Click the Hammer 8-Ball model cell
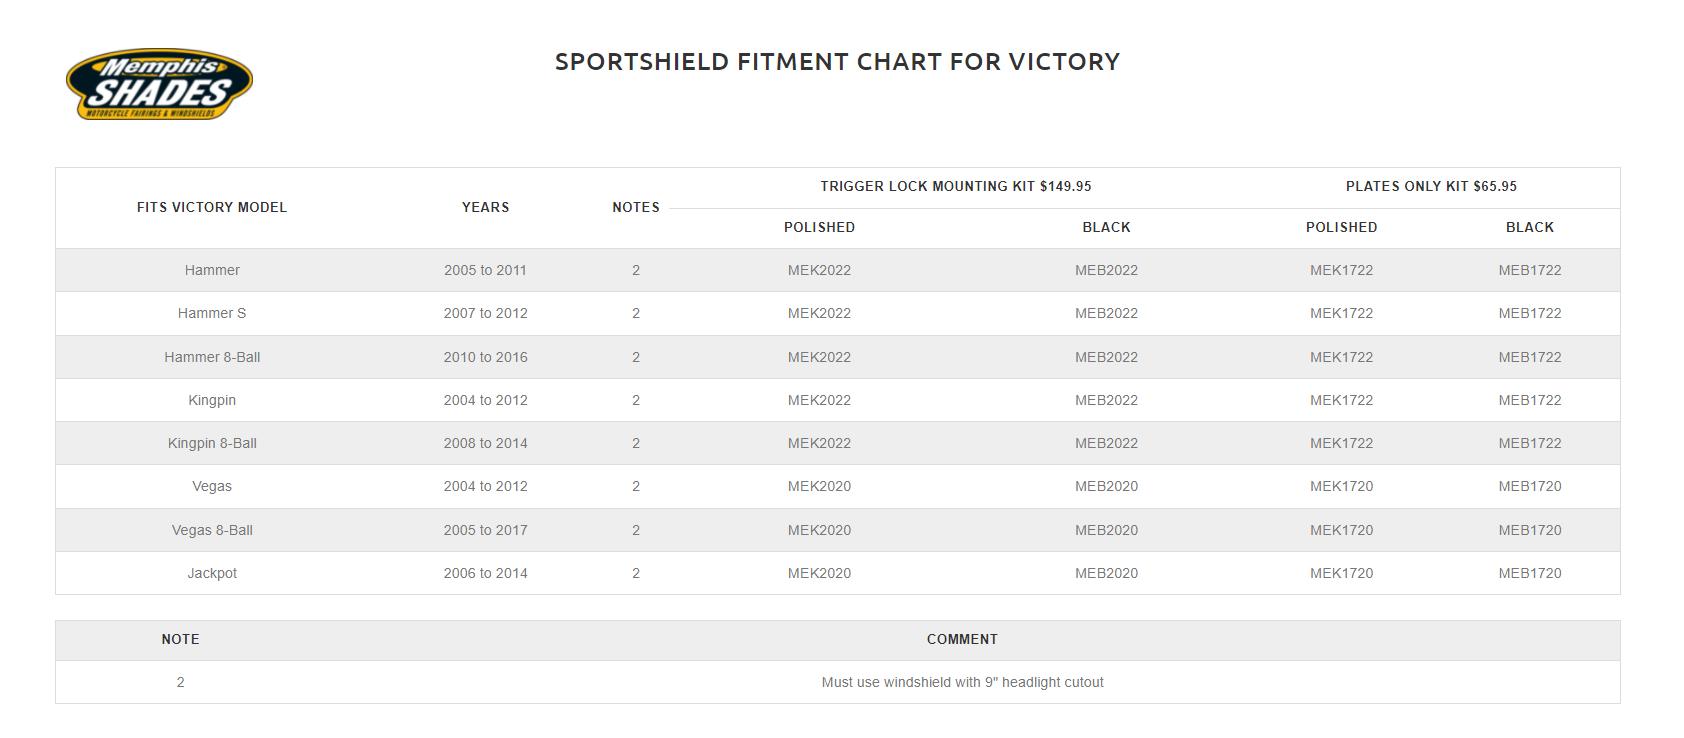Viewport: 1684px width, 738px height. [212, 357]
